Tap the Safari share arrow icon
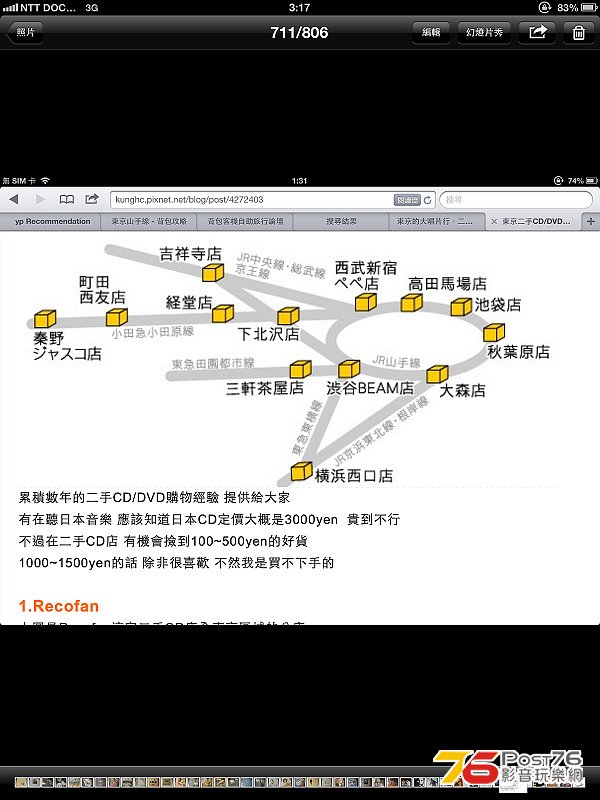 [92, 199]
